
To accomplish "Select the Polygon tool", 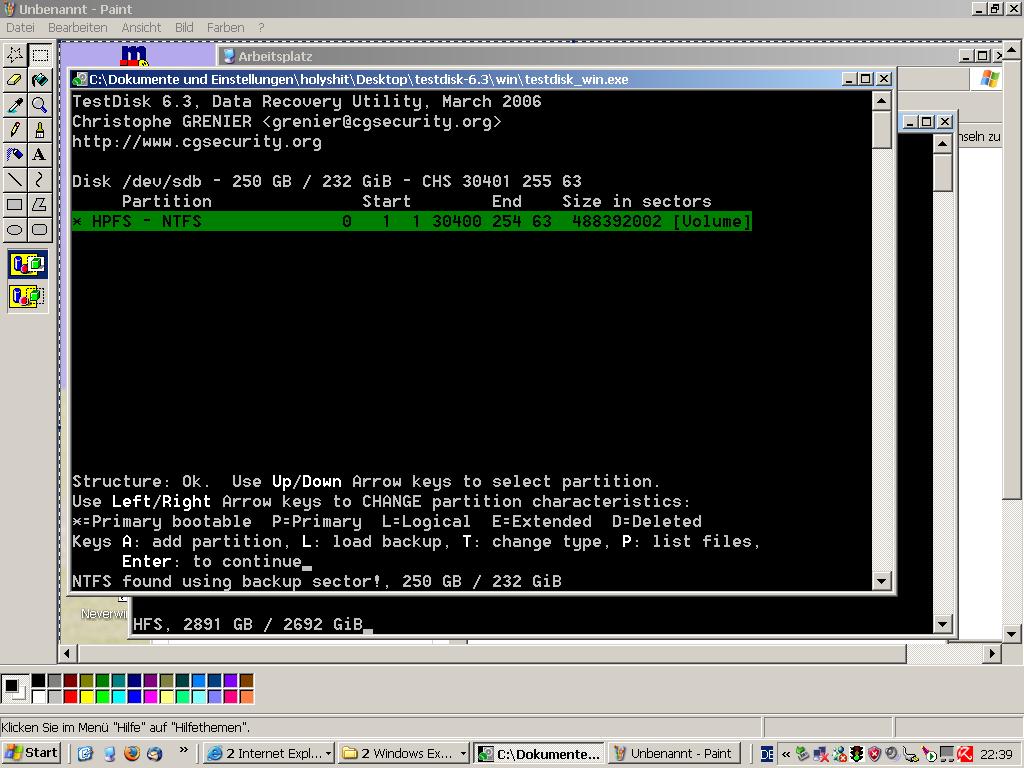I will (x=40, y=204).
